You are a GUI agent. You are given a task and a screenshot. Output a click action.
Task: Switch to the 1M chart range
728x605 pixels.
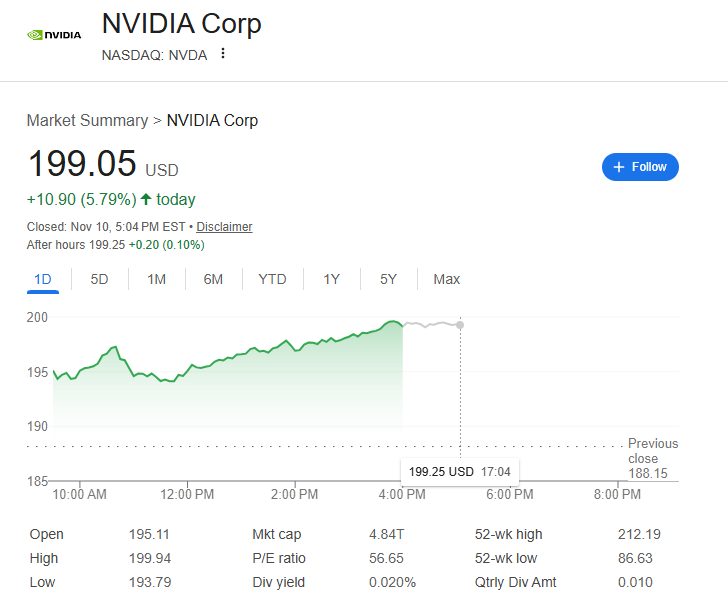pos(156,279)
